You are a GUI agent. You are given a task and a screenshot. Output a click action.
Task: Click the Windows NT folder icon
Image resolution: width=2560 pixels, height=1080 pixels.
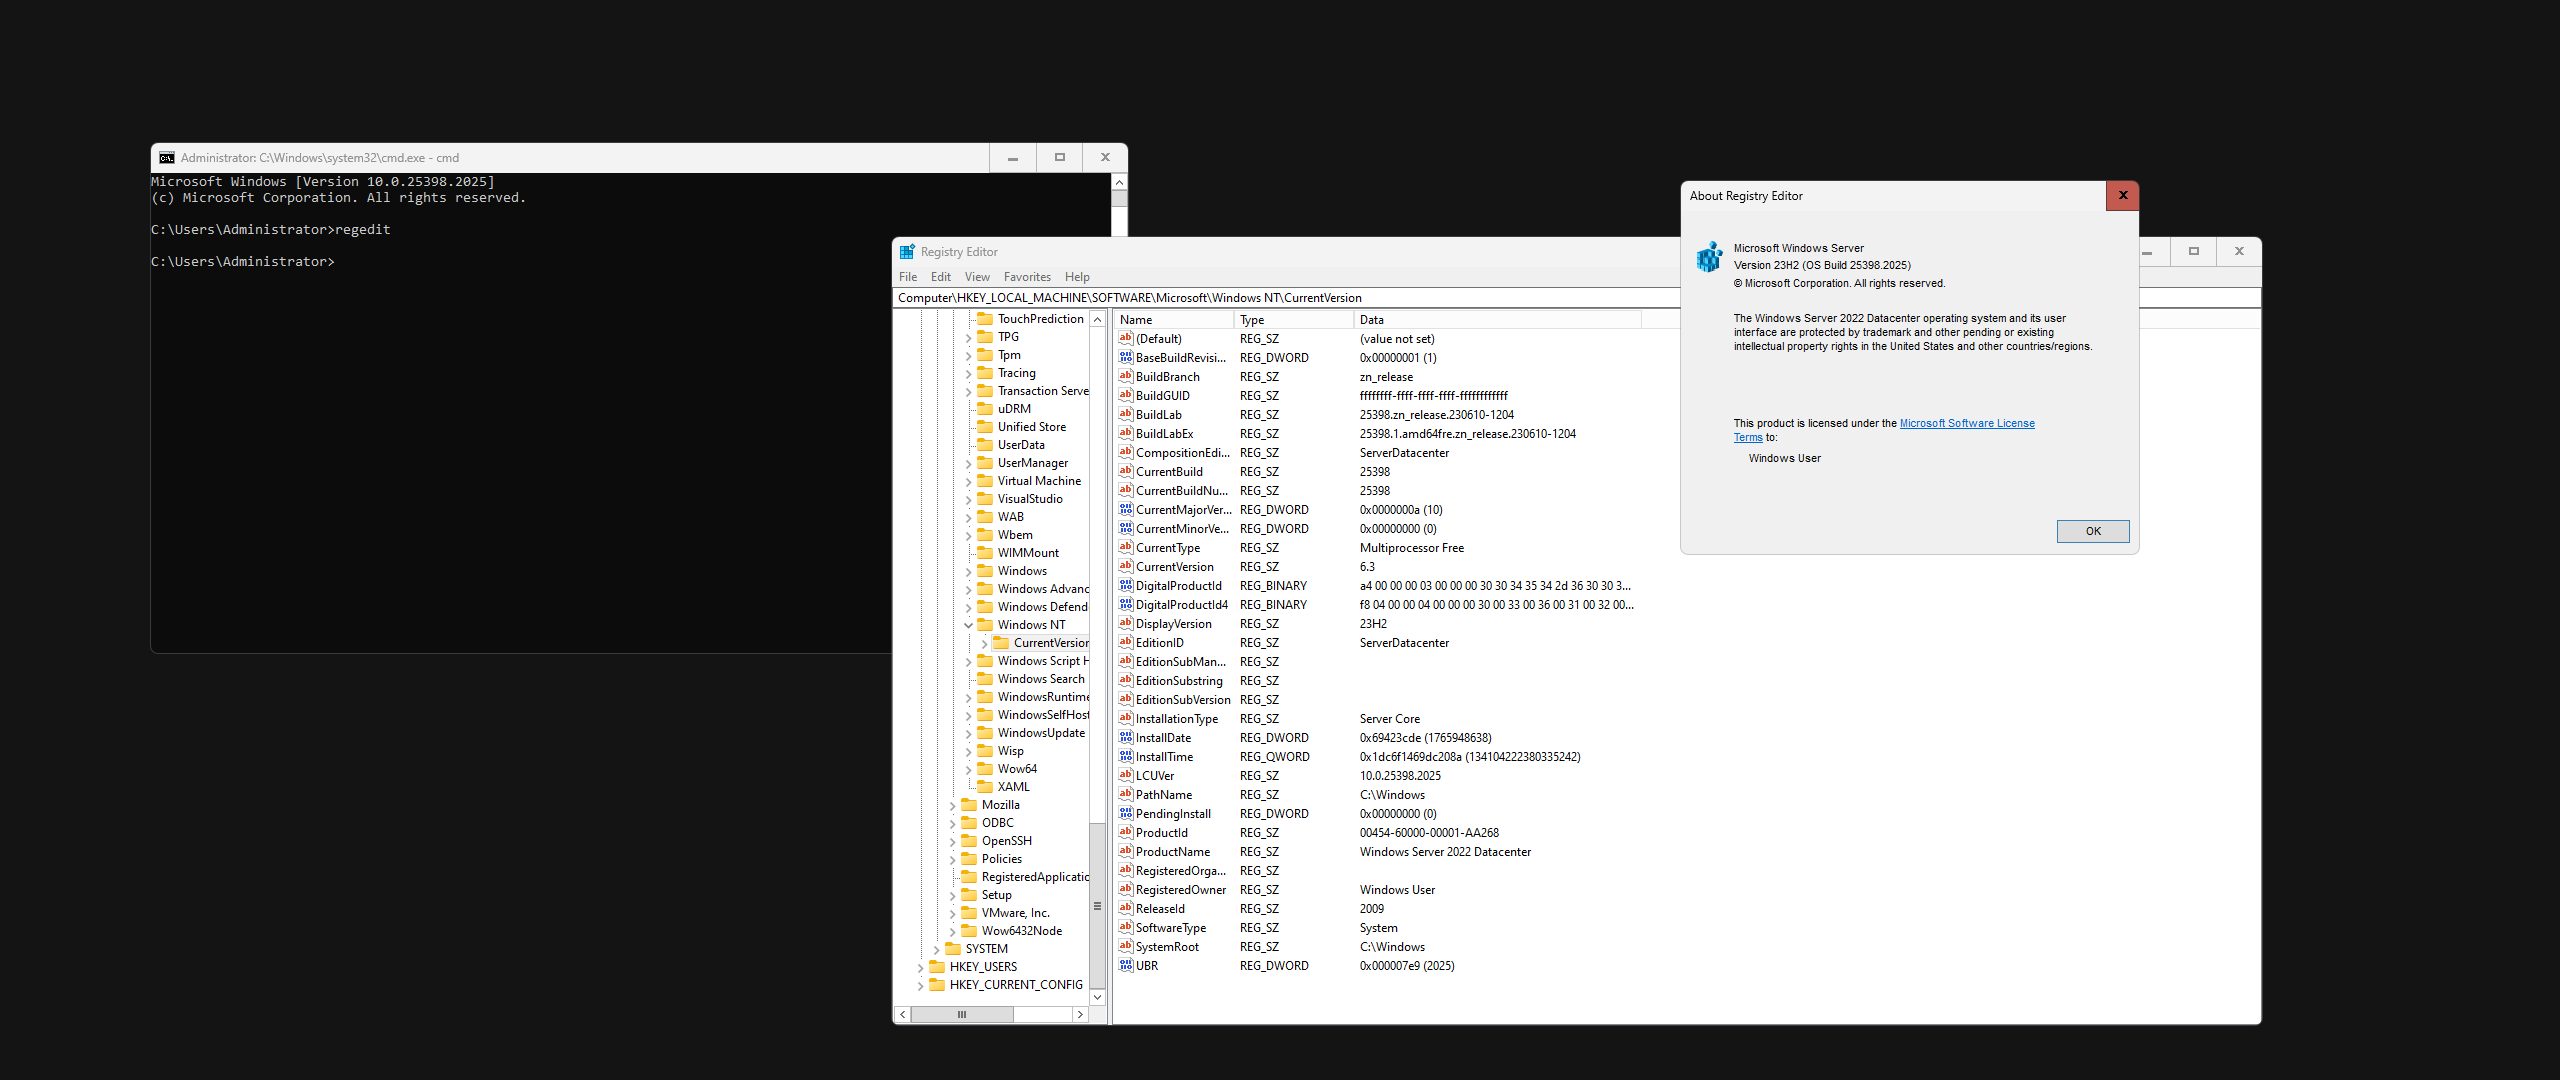point(985,625)
